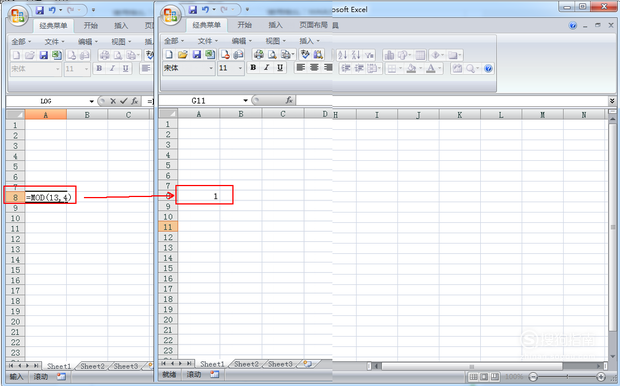Click the chart insert icon
Image resolution: width=620 pixels, height=386 pixels.
tap(389, 55)
